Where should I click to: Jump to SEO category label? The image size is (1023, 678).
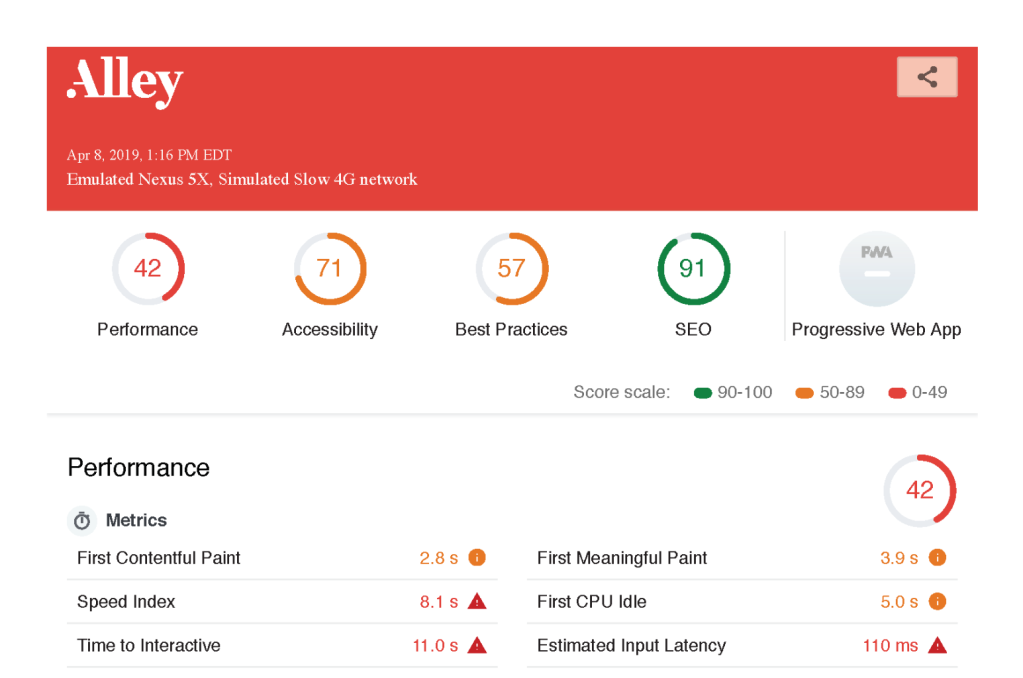pyautogui.click(x=693, y=330)
